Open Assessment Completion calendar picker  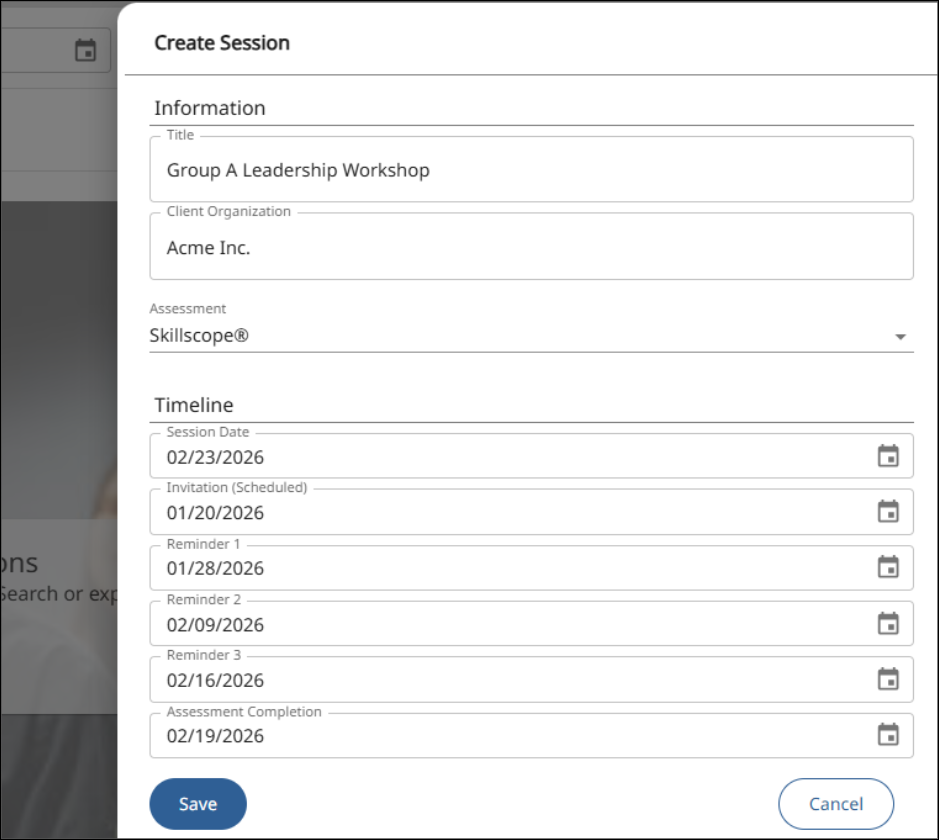point(887,735)
